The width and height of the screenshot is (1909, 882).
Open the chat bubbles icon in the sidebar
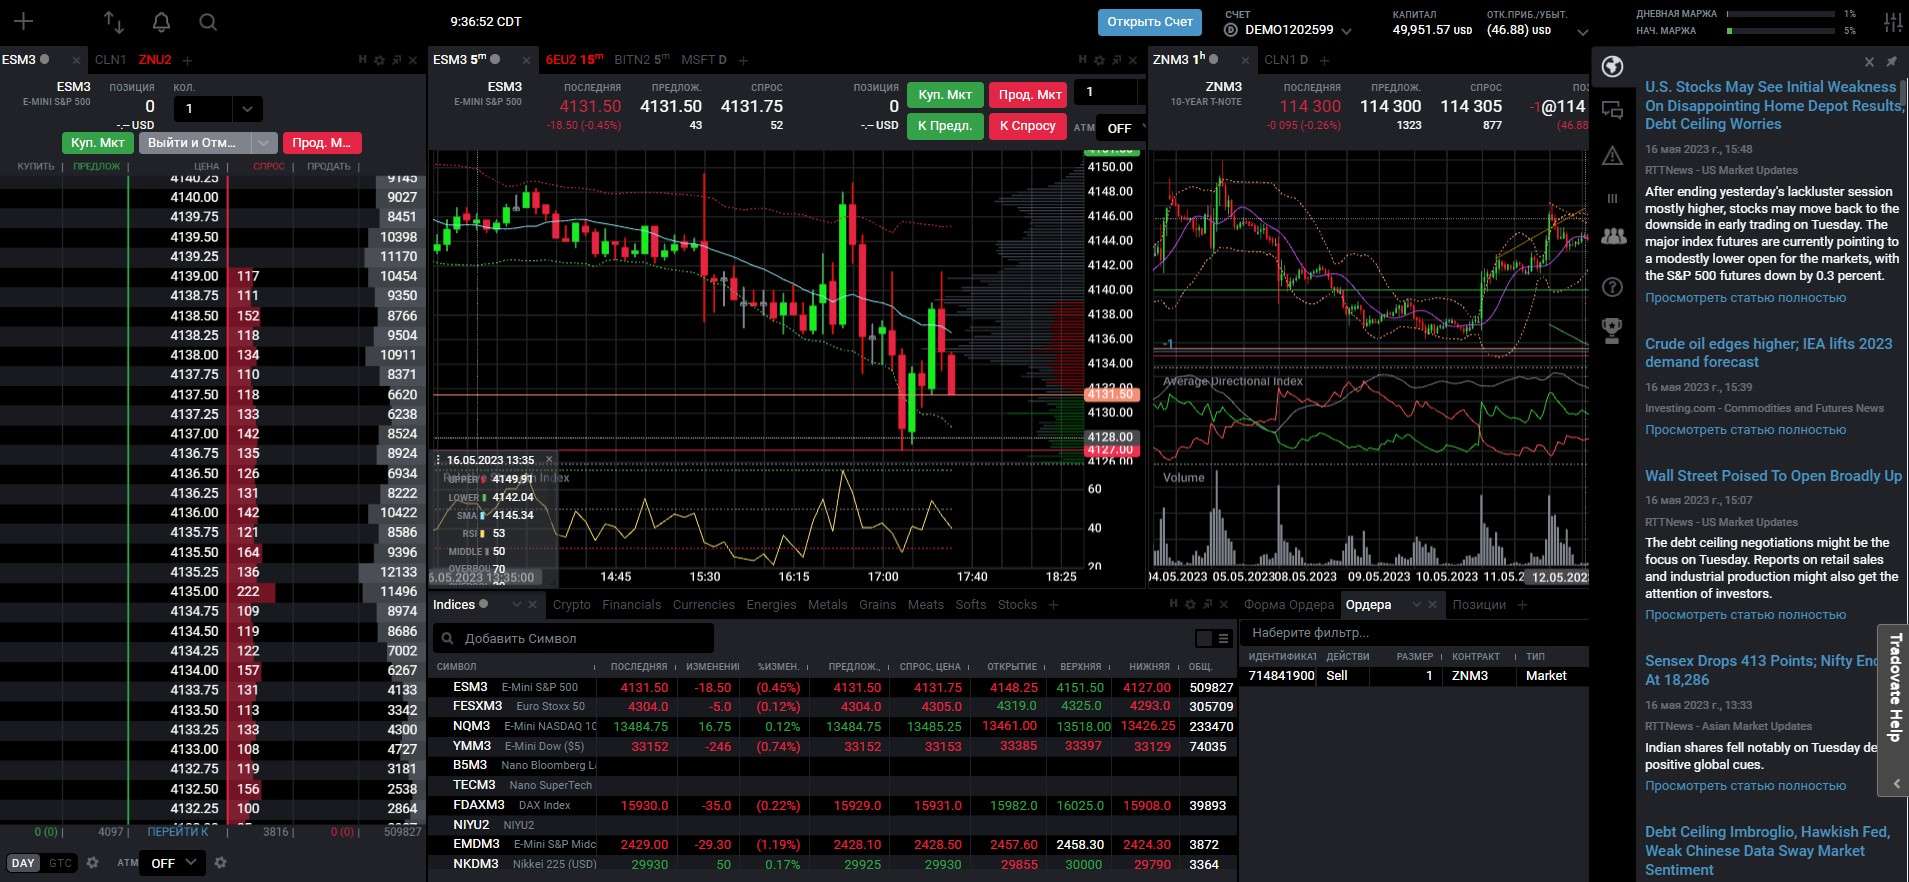click(x=1612, y=110)
